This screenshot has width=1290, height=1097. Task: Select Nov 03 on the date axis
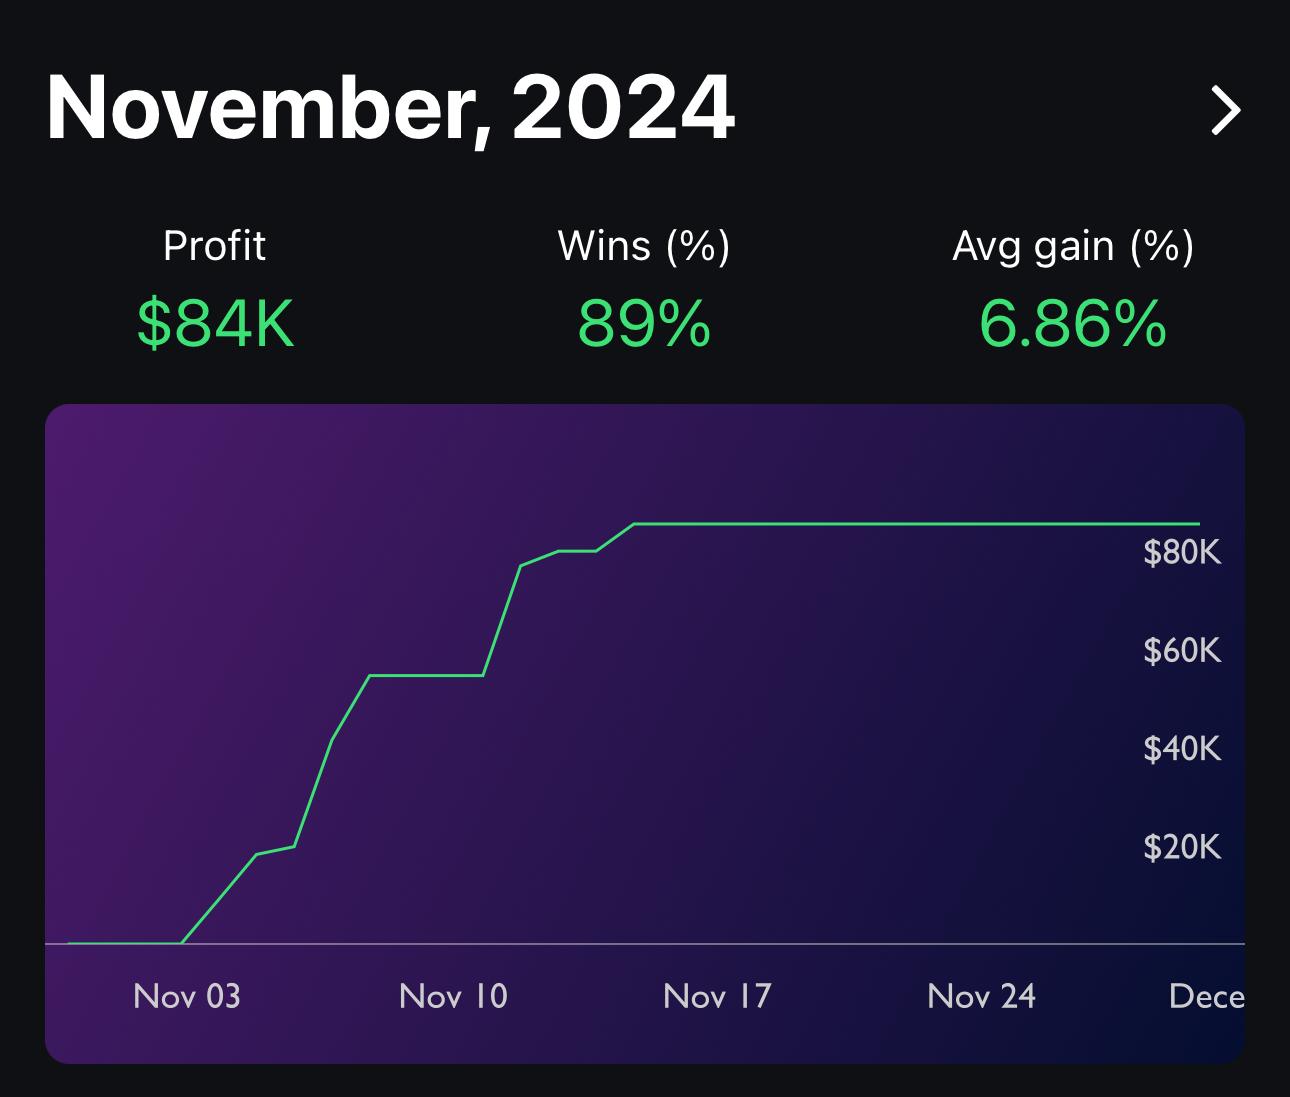[187, 996]
